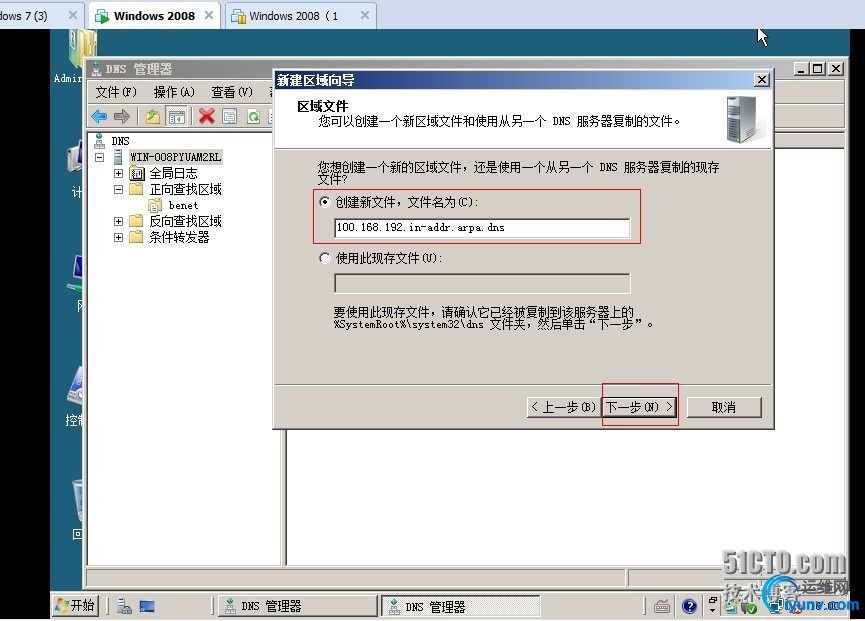This screenshot has width=865, height=621.
Task: Click first DNS 管理器 taskbar button
Action: click(x=297, y=606)
